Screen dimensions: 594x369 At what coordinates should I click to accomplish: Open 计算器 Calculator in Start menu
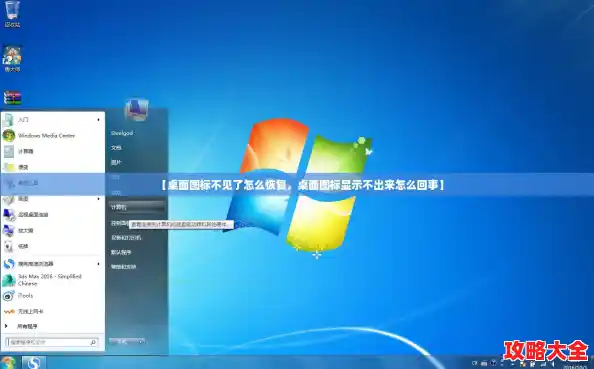(53, 152)
